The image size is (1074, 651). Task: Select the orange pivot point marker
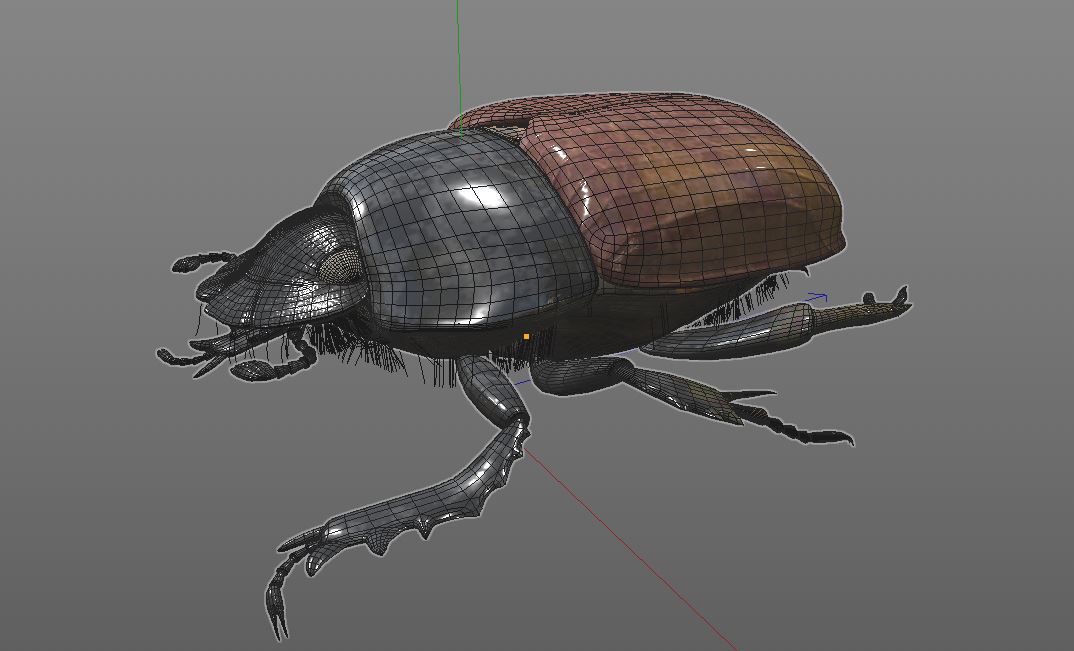click(x=526, y=336)
